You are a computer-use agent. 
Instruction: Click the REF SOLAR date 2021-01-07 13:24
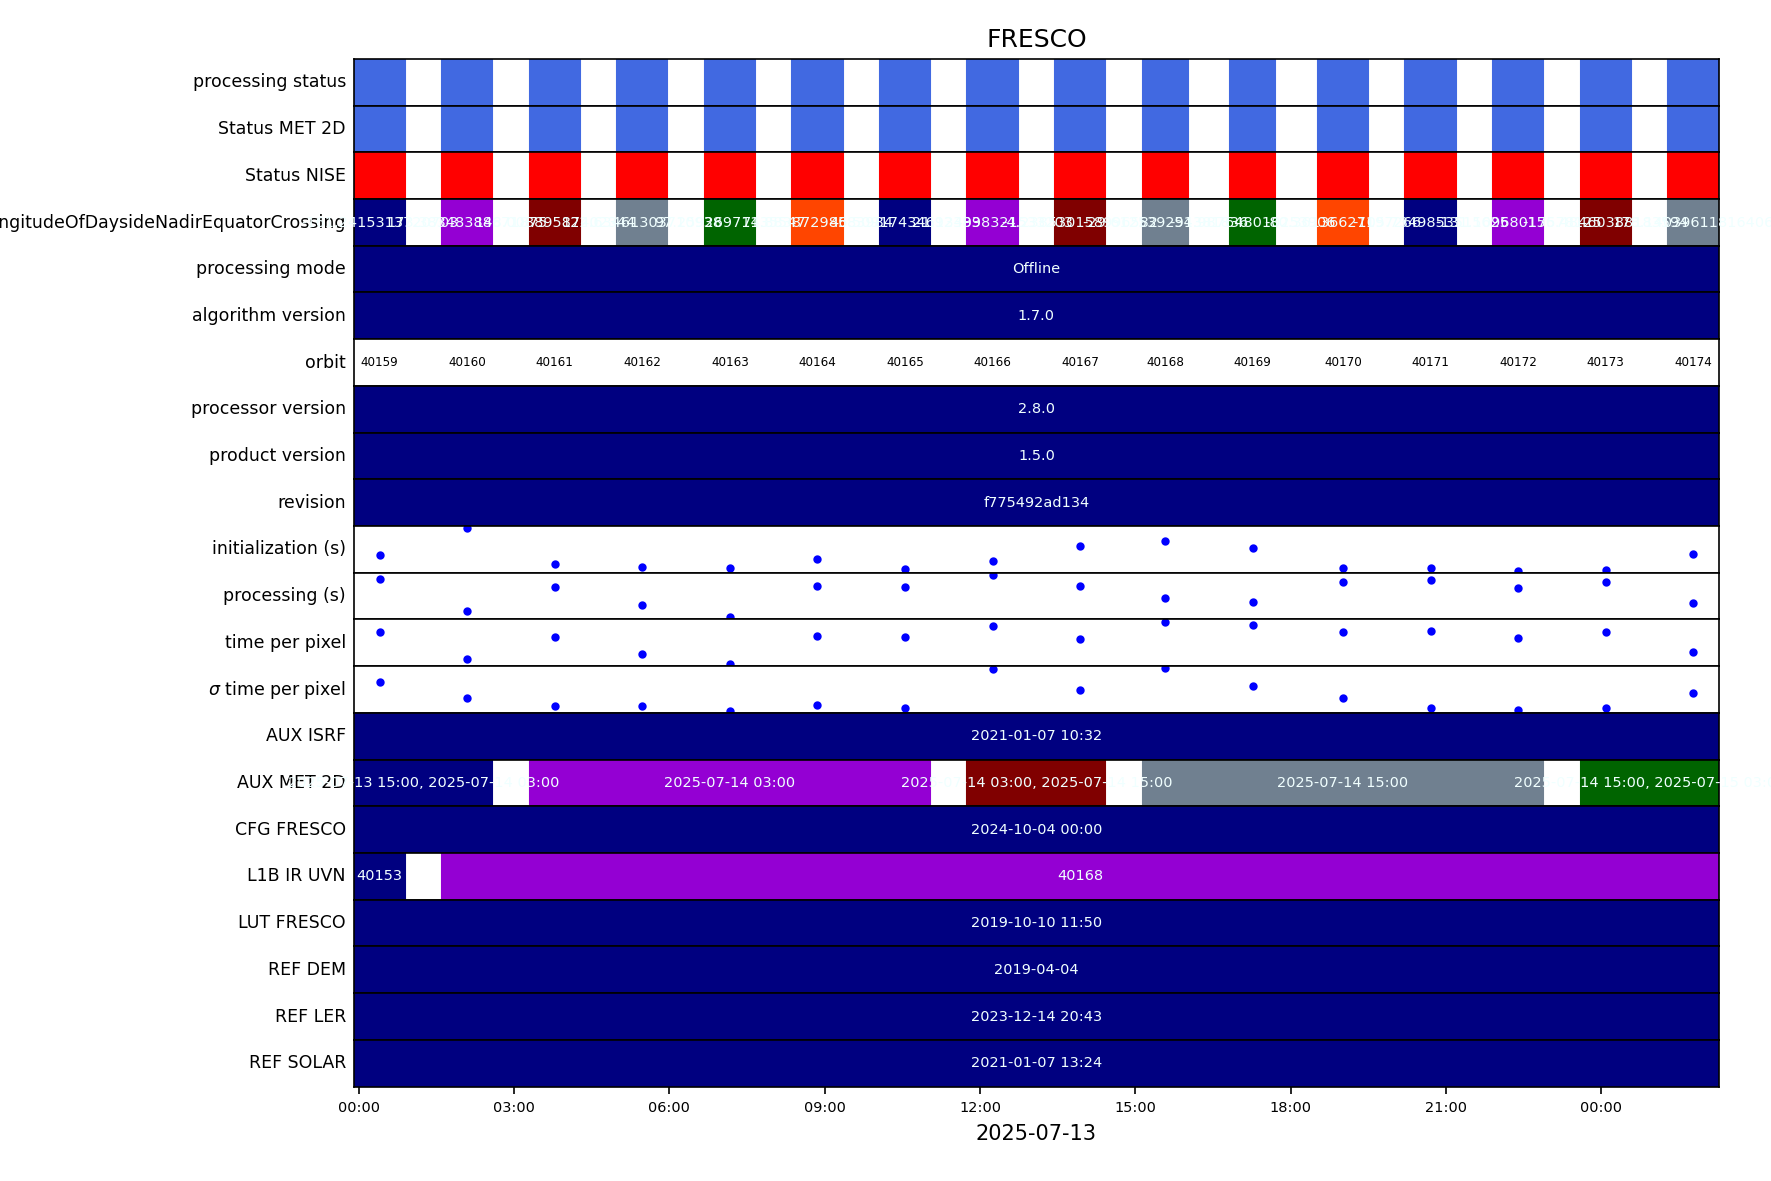1036,1063
